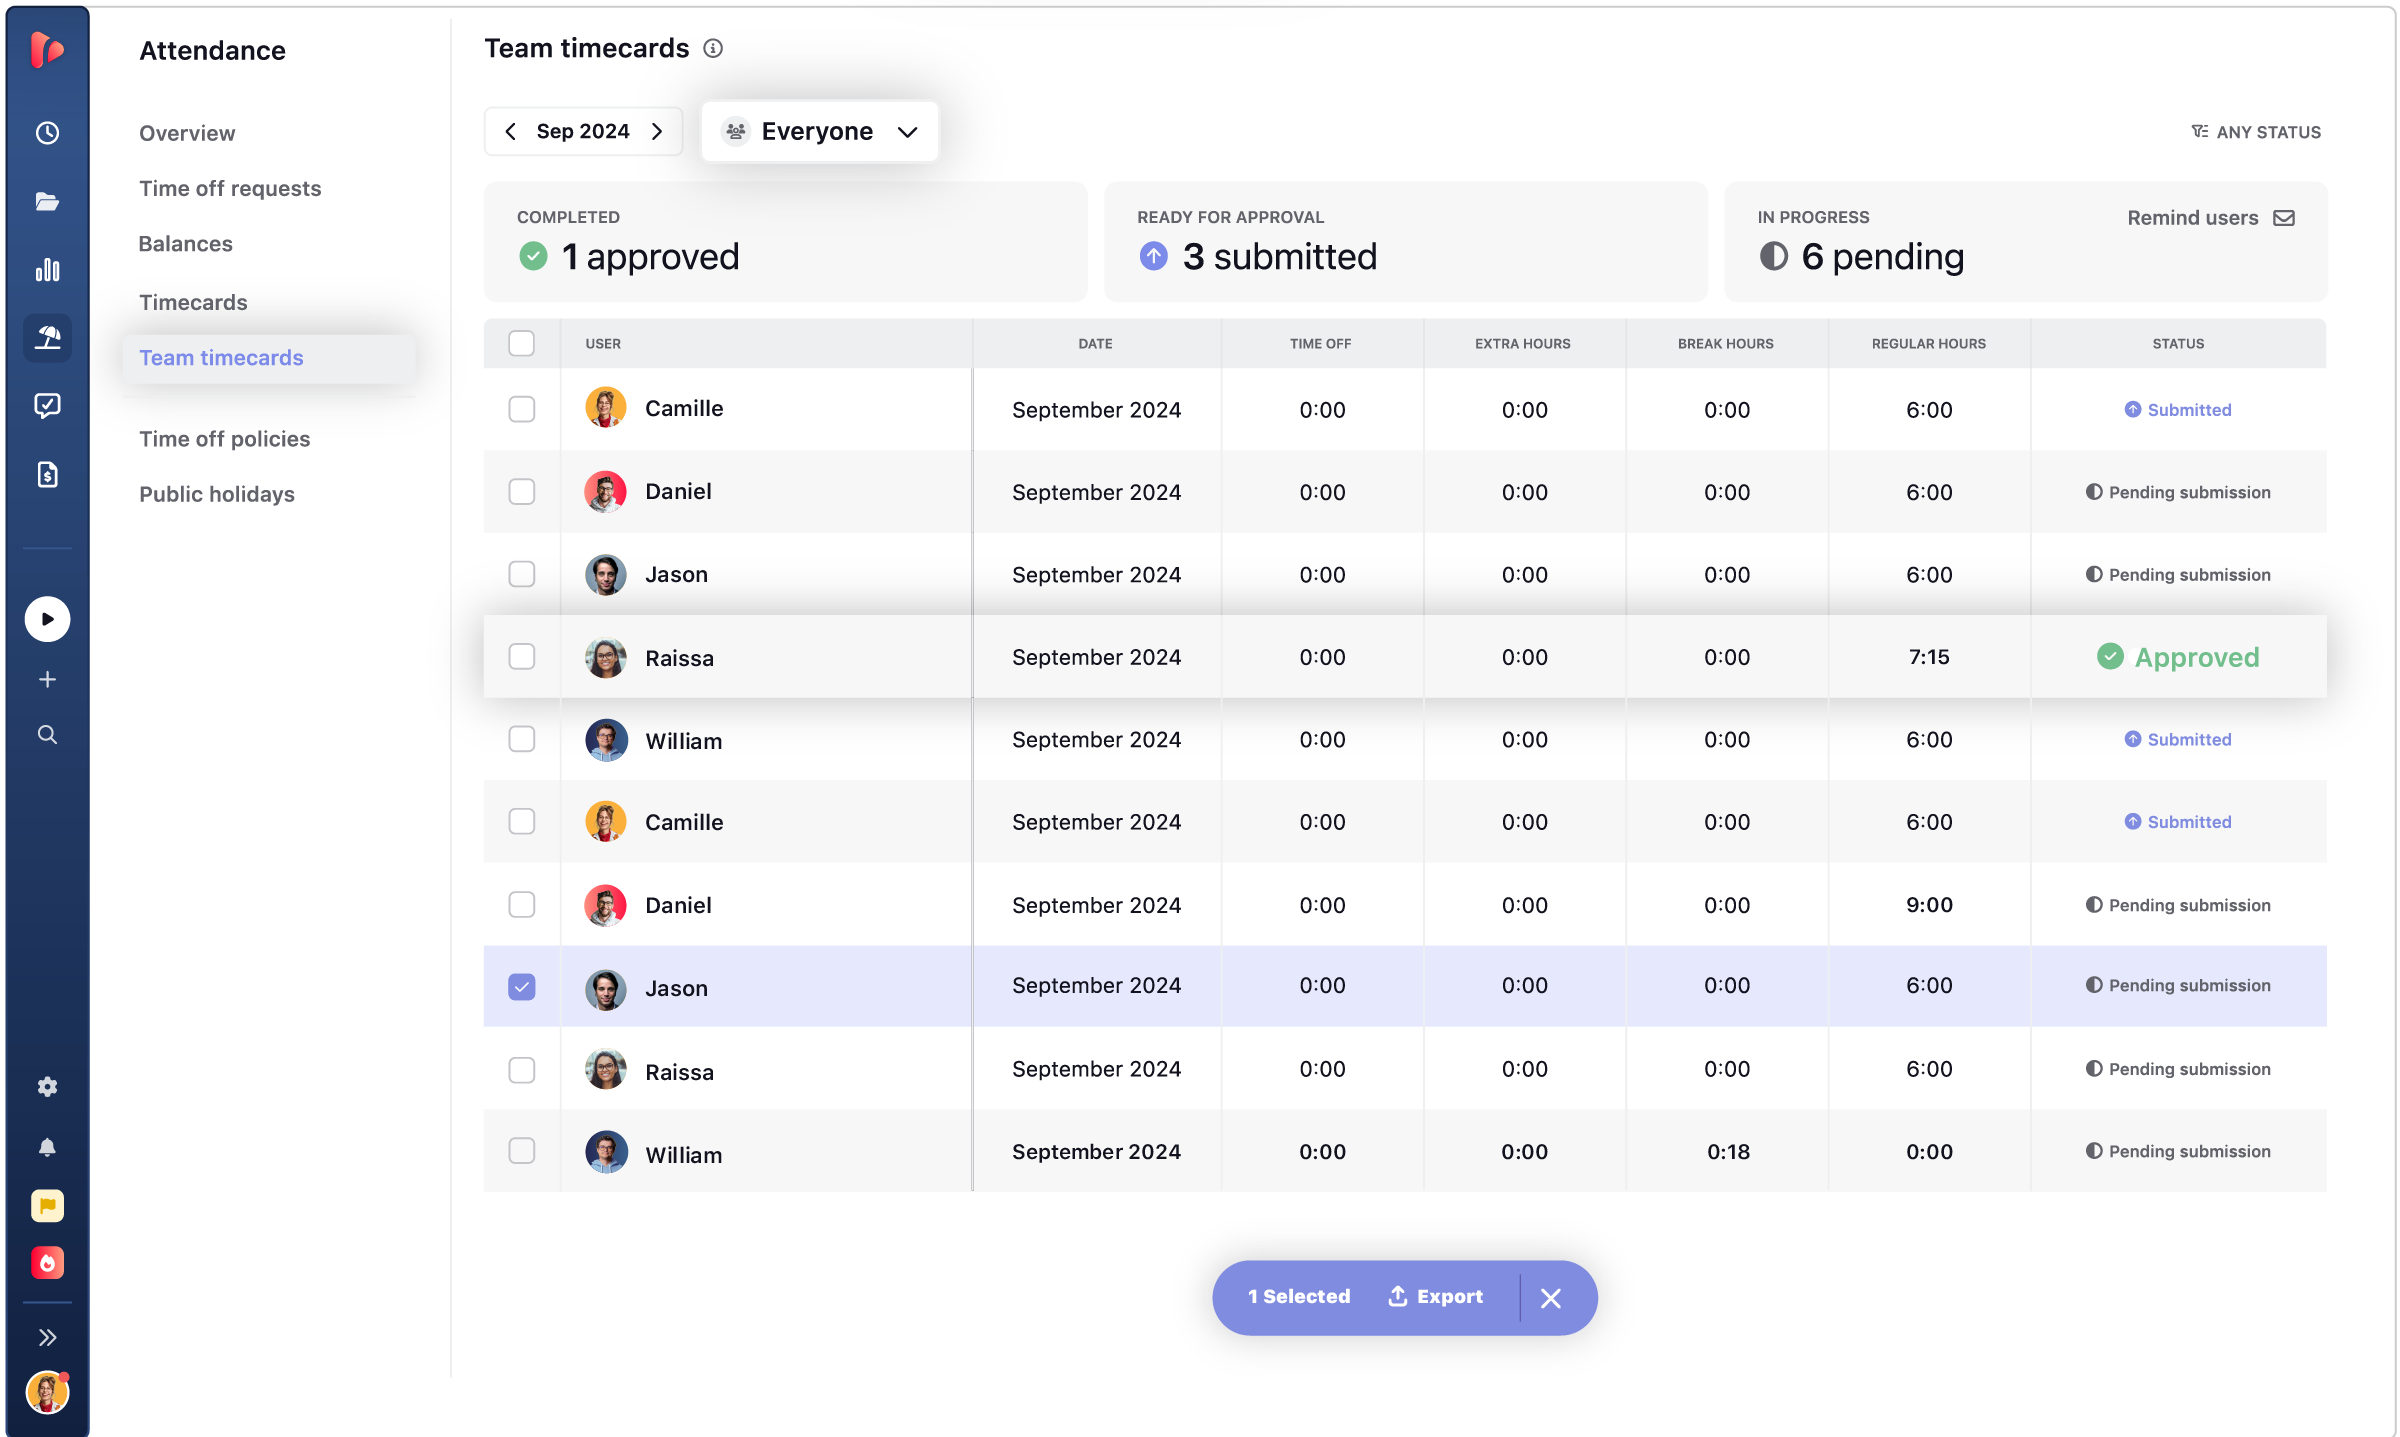Click the Submitted status on William's row
The width and height of the screenshot is (2400, 1437).
coord(2178,740)
